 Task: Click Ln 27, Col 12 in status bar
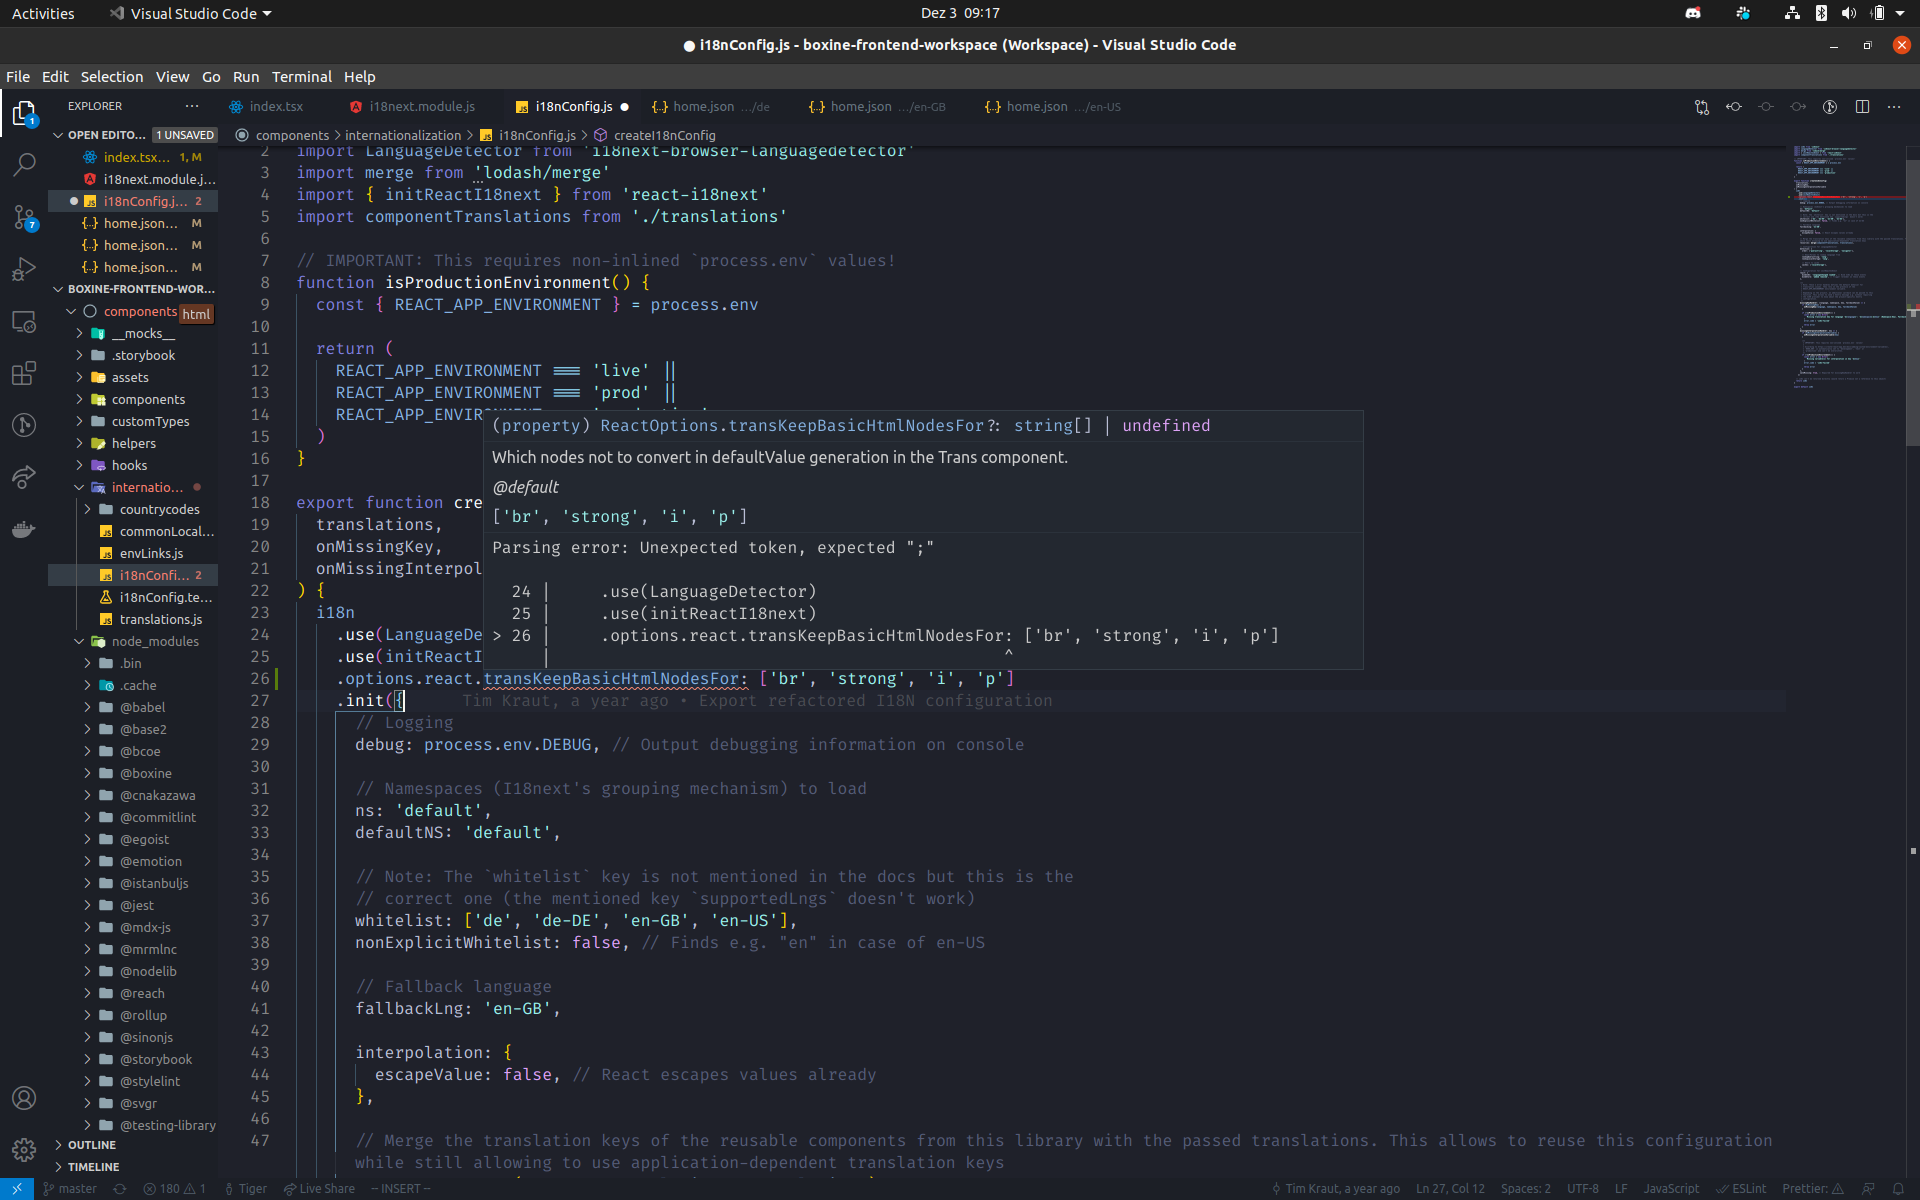point(1450,1189)
